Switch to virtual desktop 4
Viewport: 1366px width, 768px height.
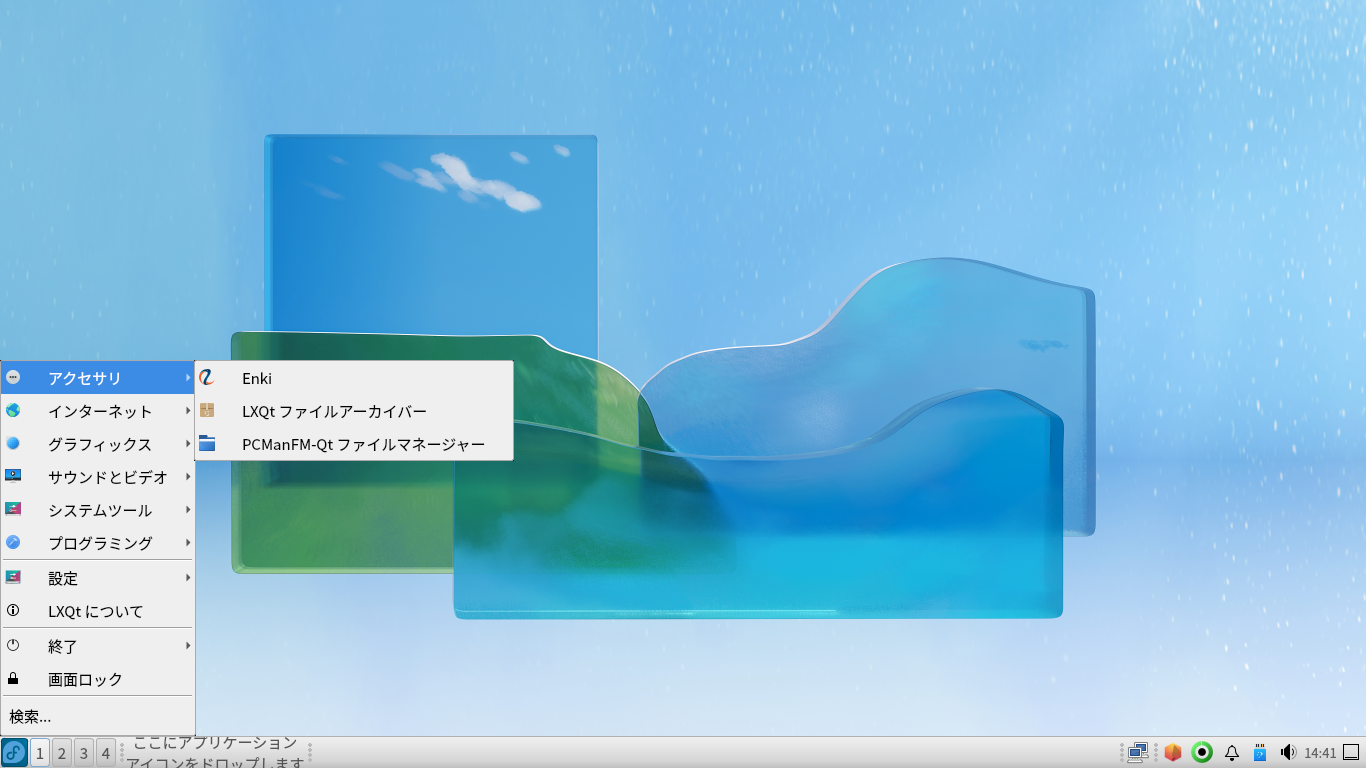tap(106, 753)
